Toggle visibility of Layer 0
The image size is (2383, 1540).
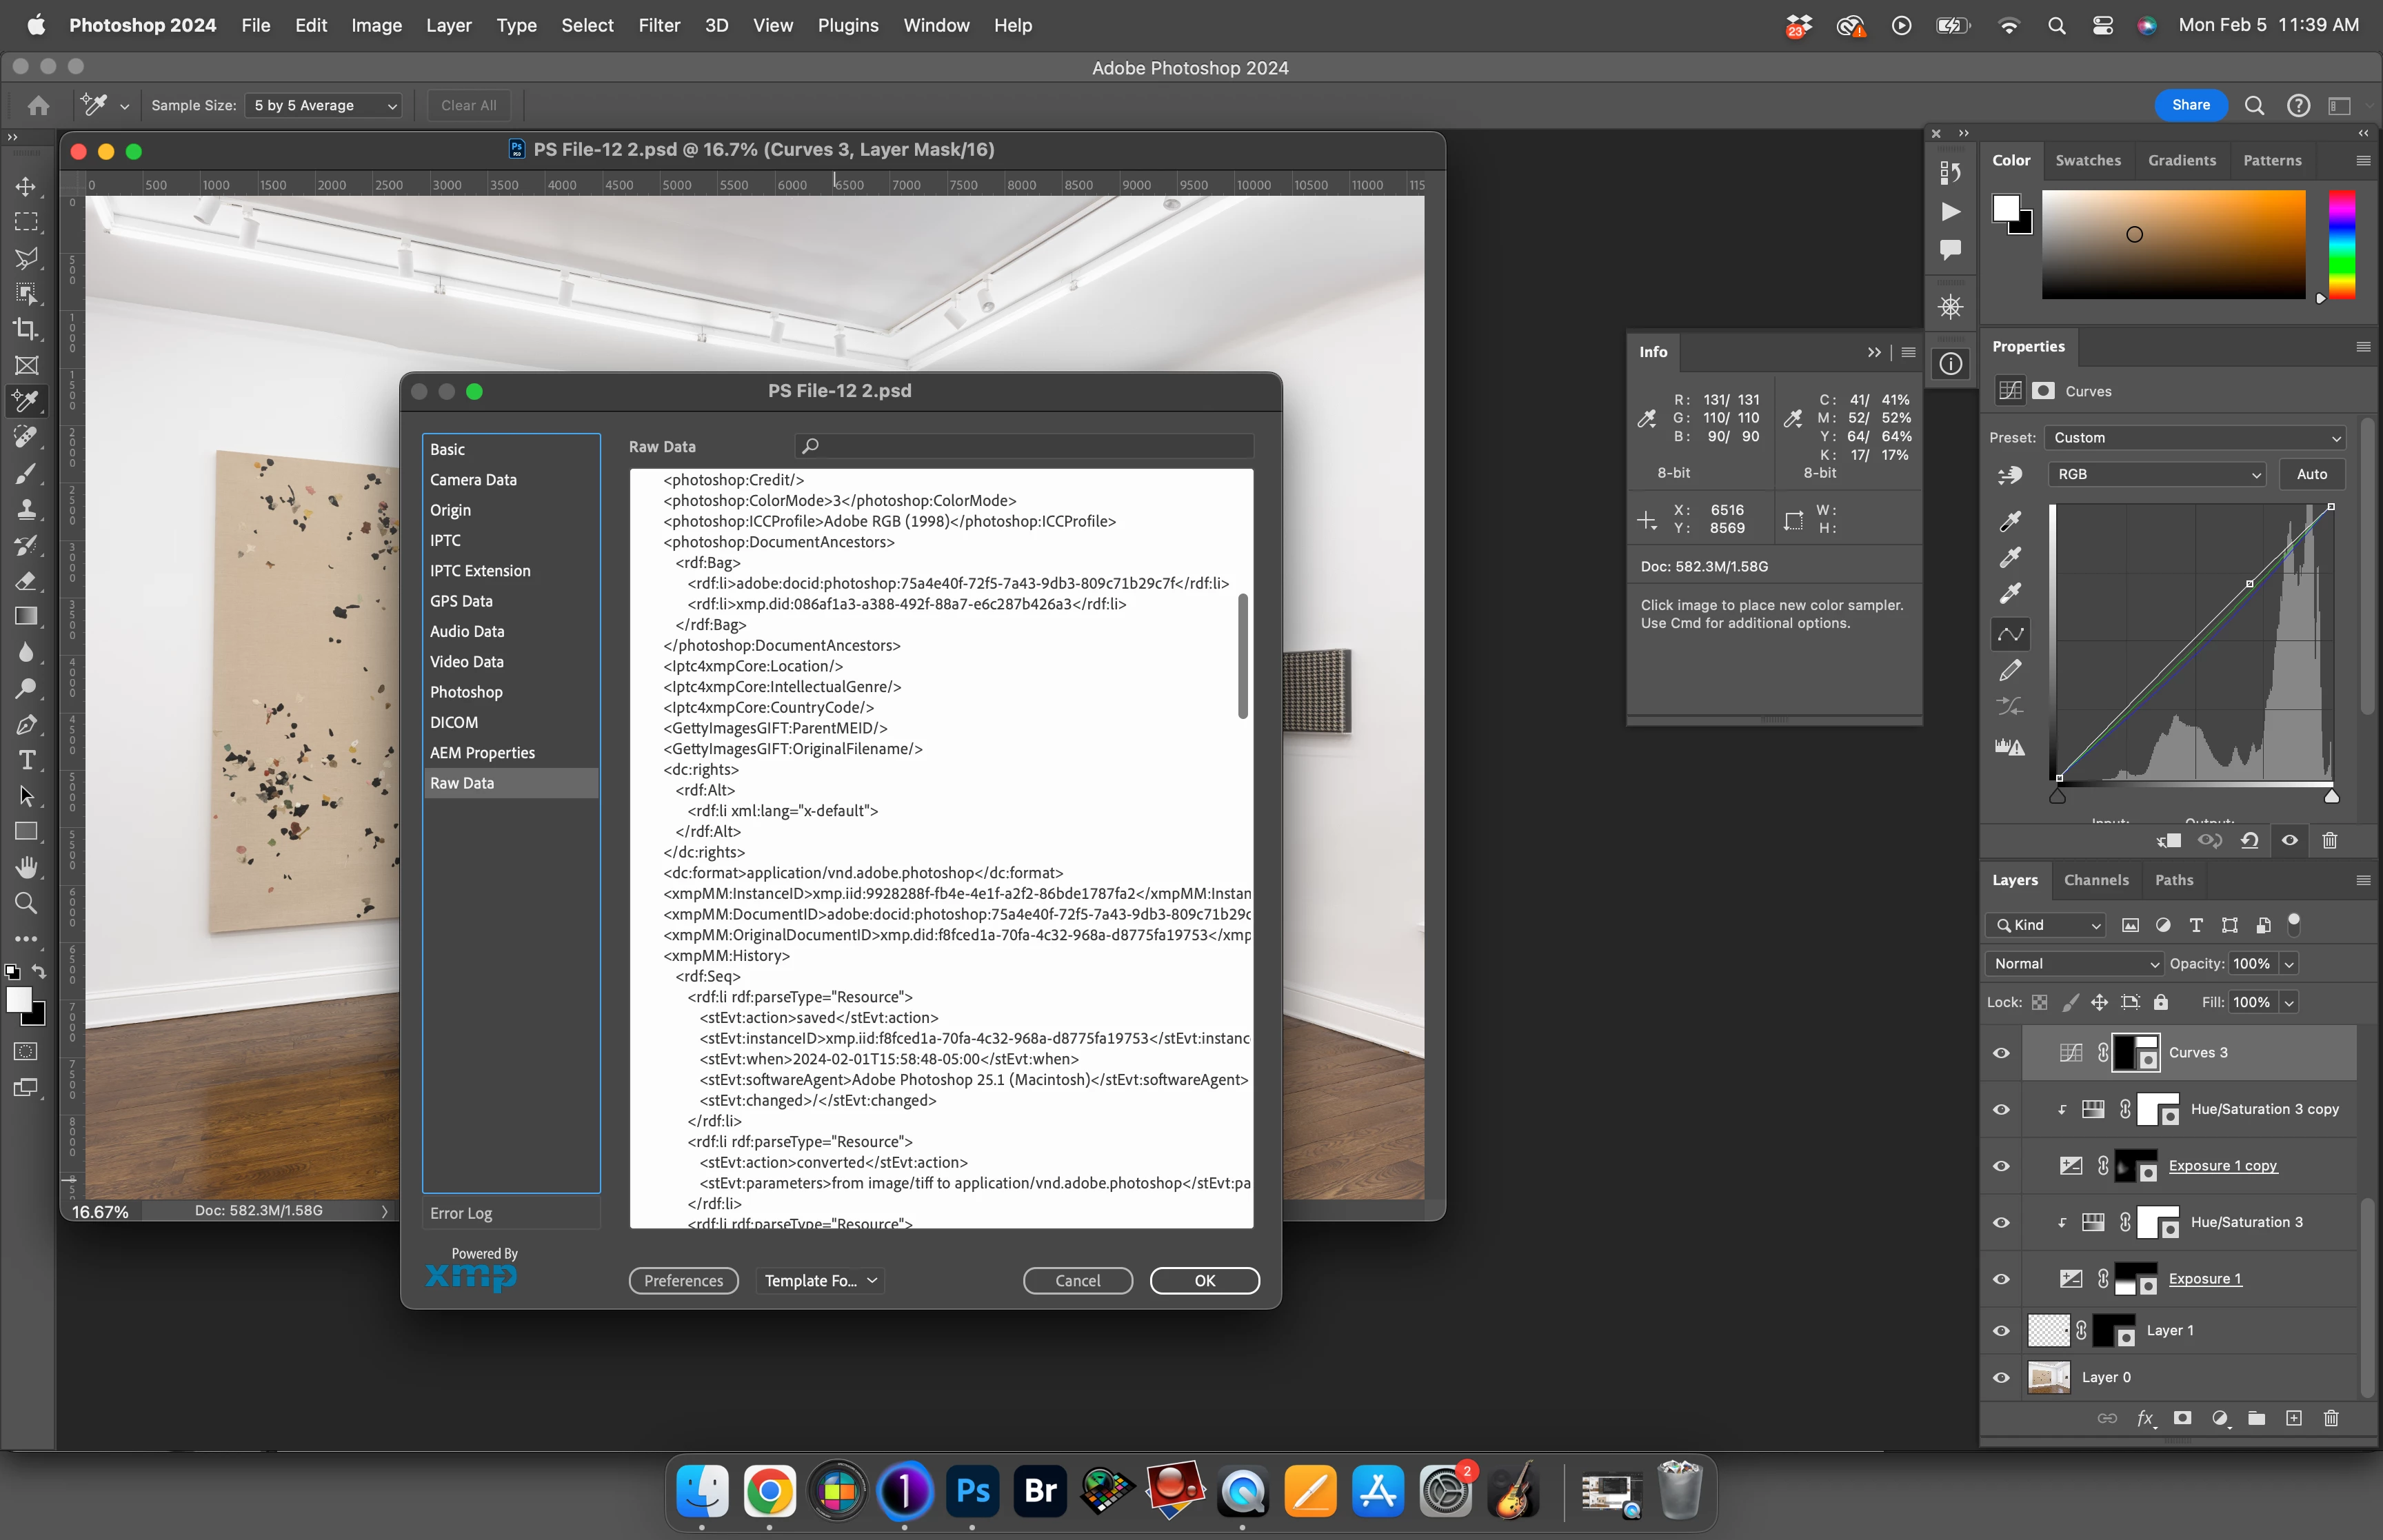pyautogui.click(x=2001, y=1378)
